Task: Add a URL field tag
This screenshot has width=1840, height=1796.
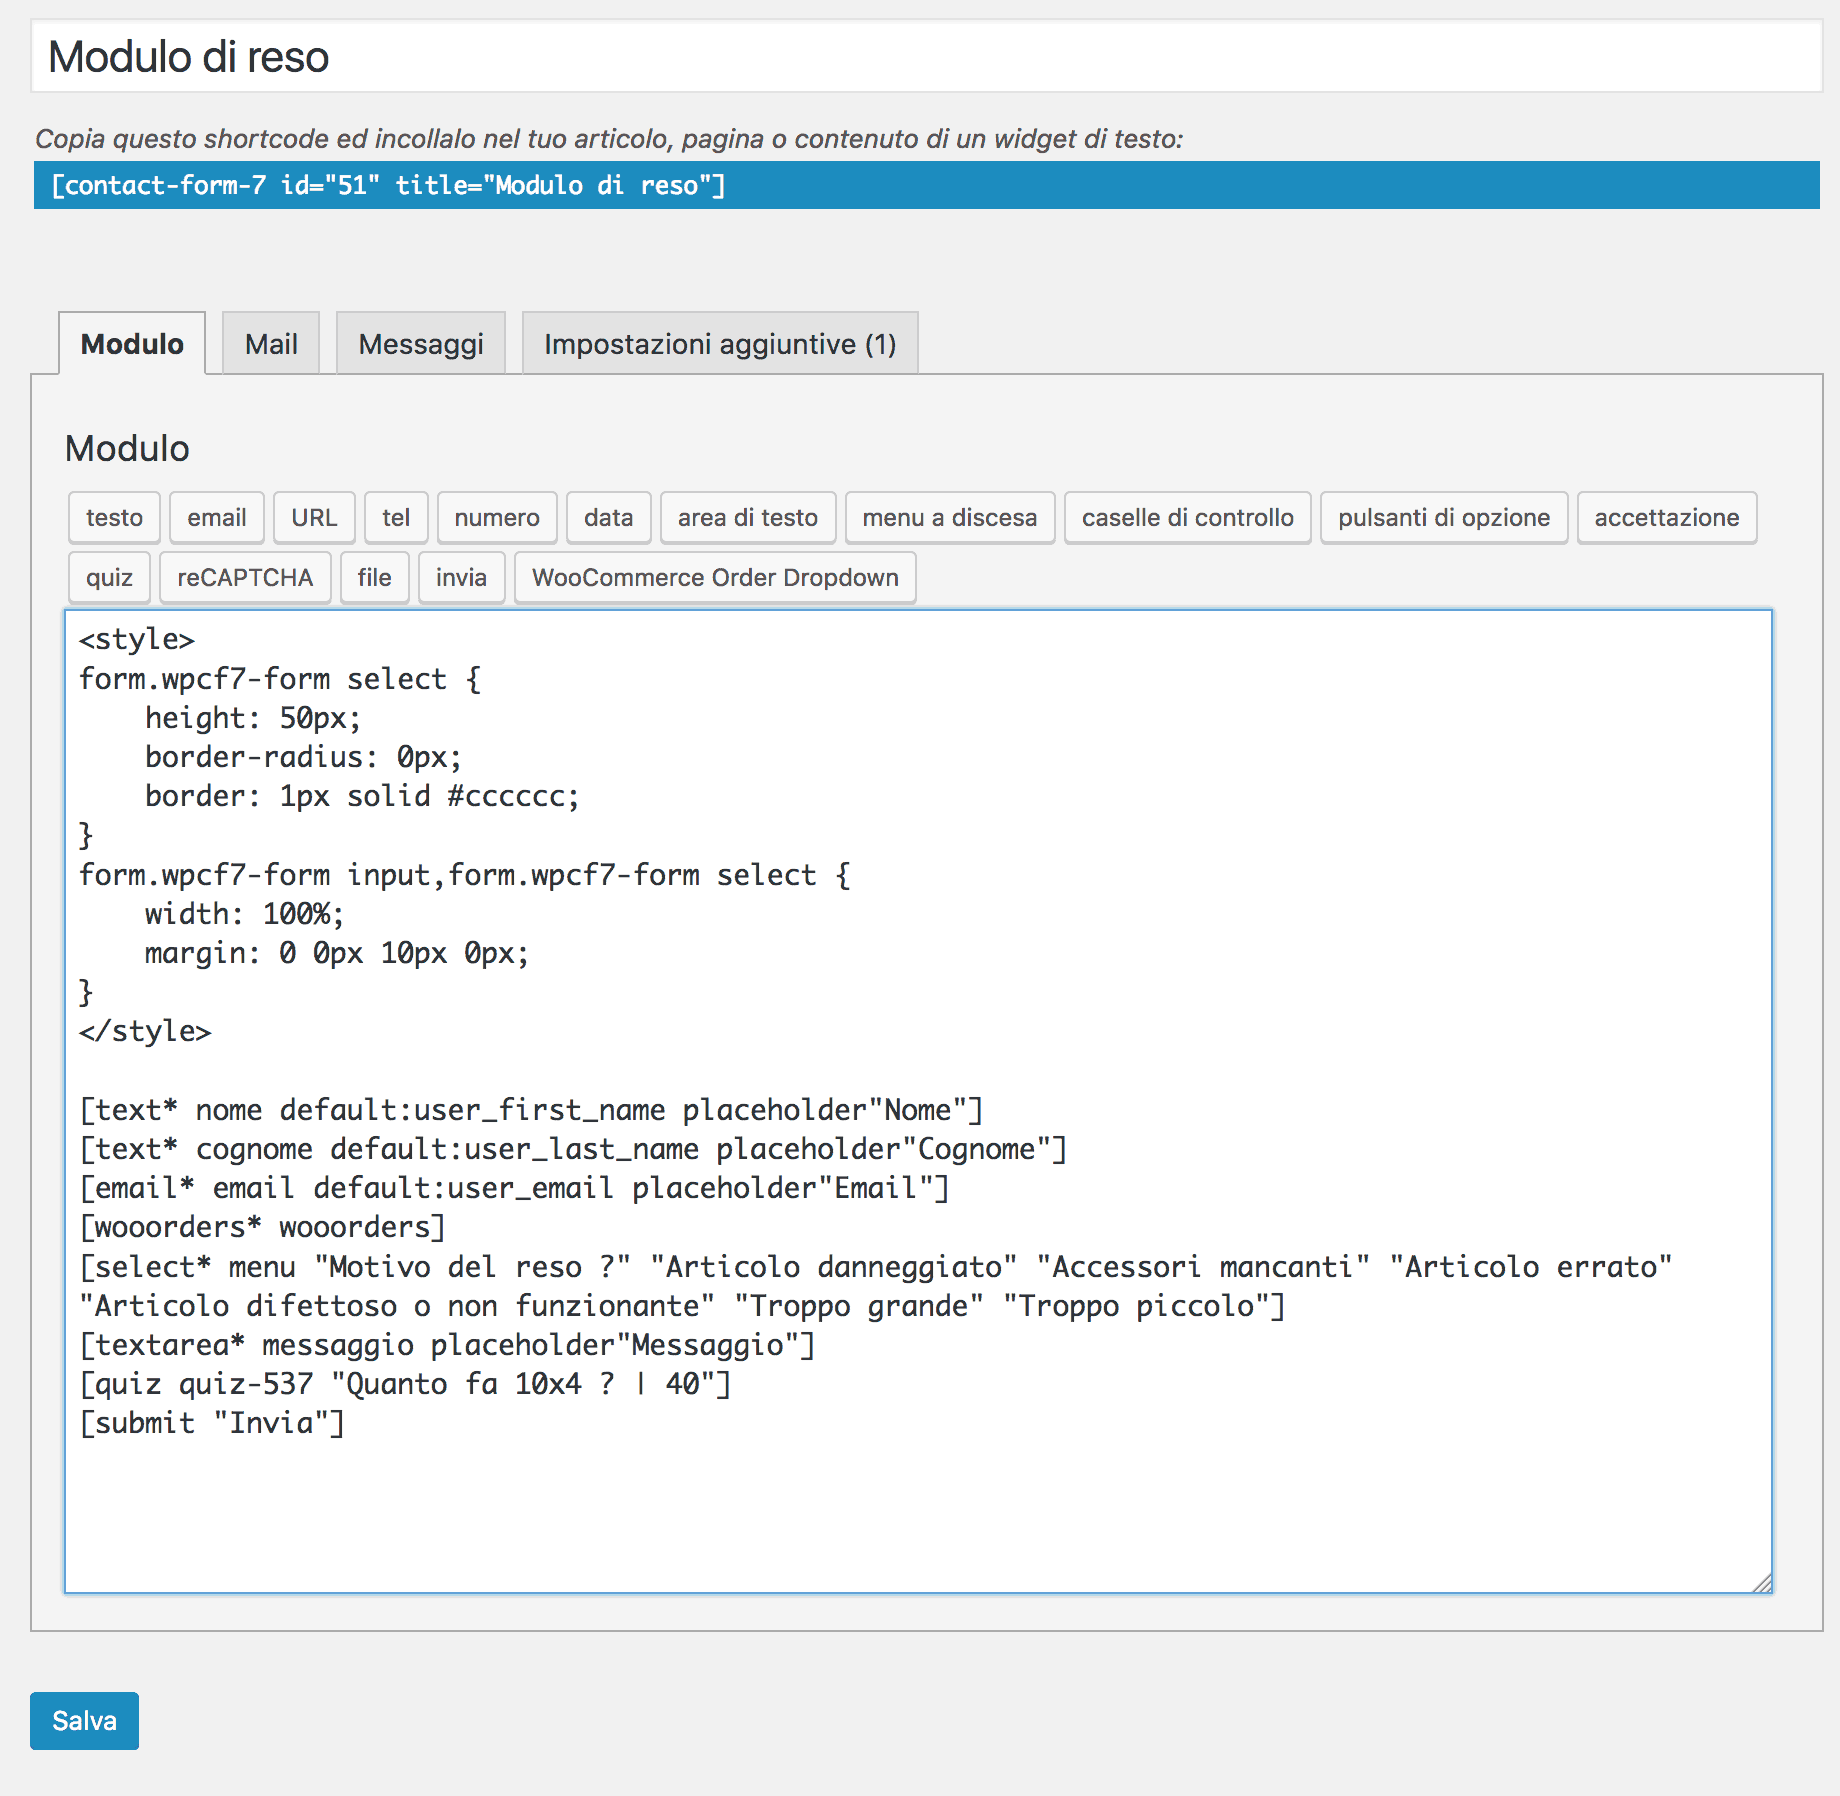Action: 314,518
